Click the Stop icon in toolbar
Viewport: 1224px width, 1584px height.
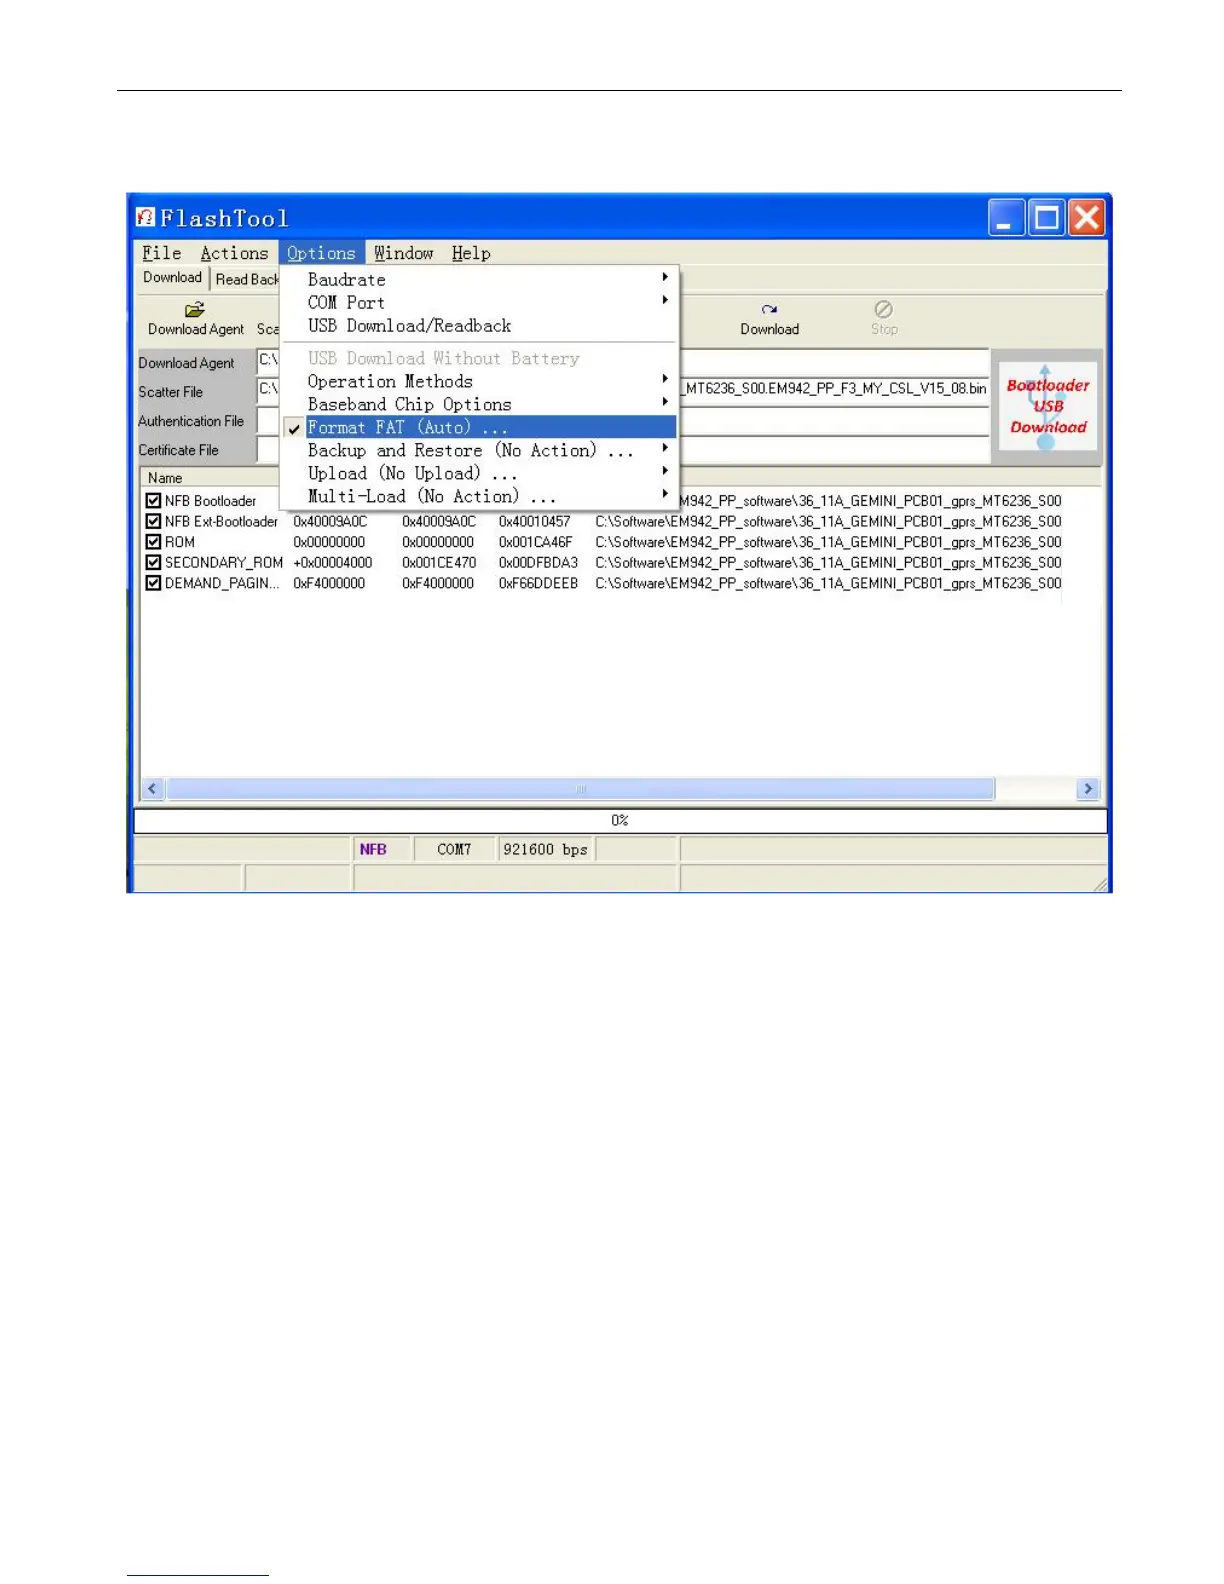pyautogui.click(x=883, y=310)
